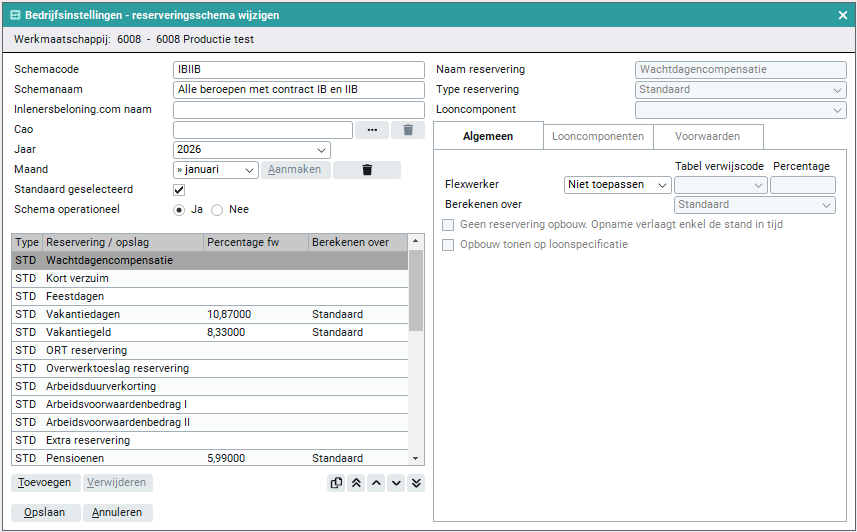Viewport: 857px width, 532px height.
Task: Select Nee for Schema operationeel
Action: coord(217,210)
